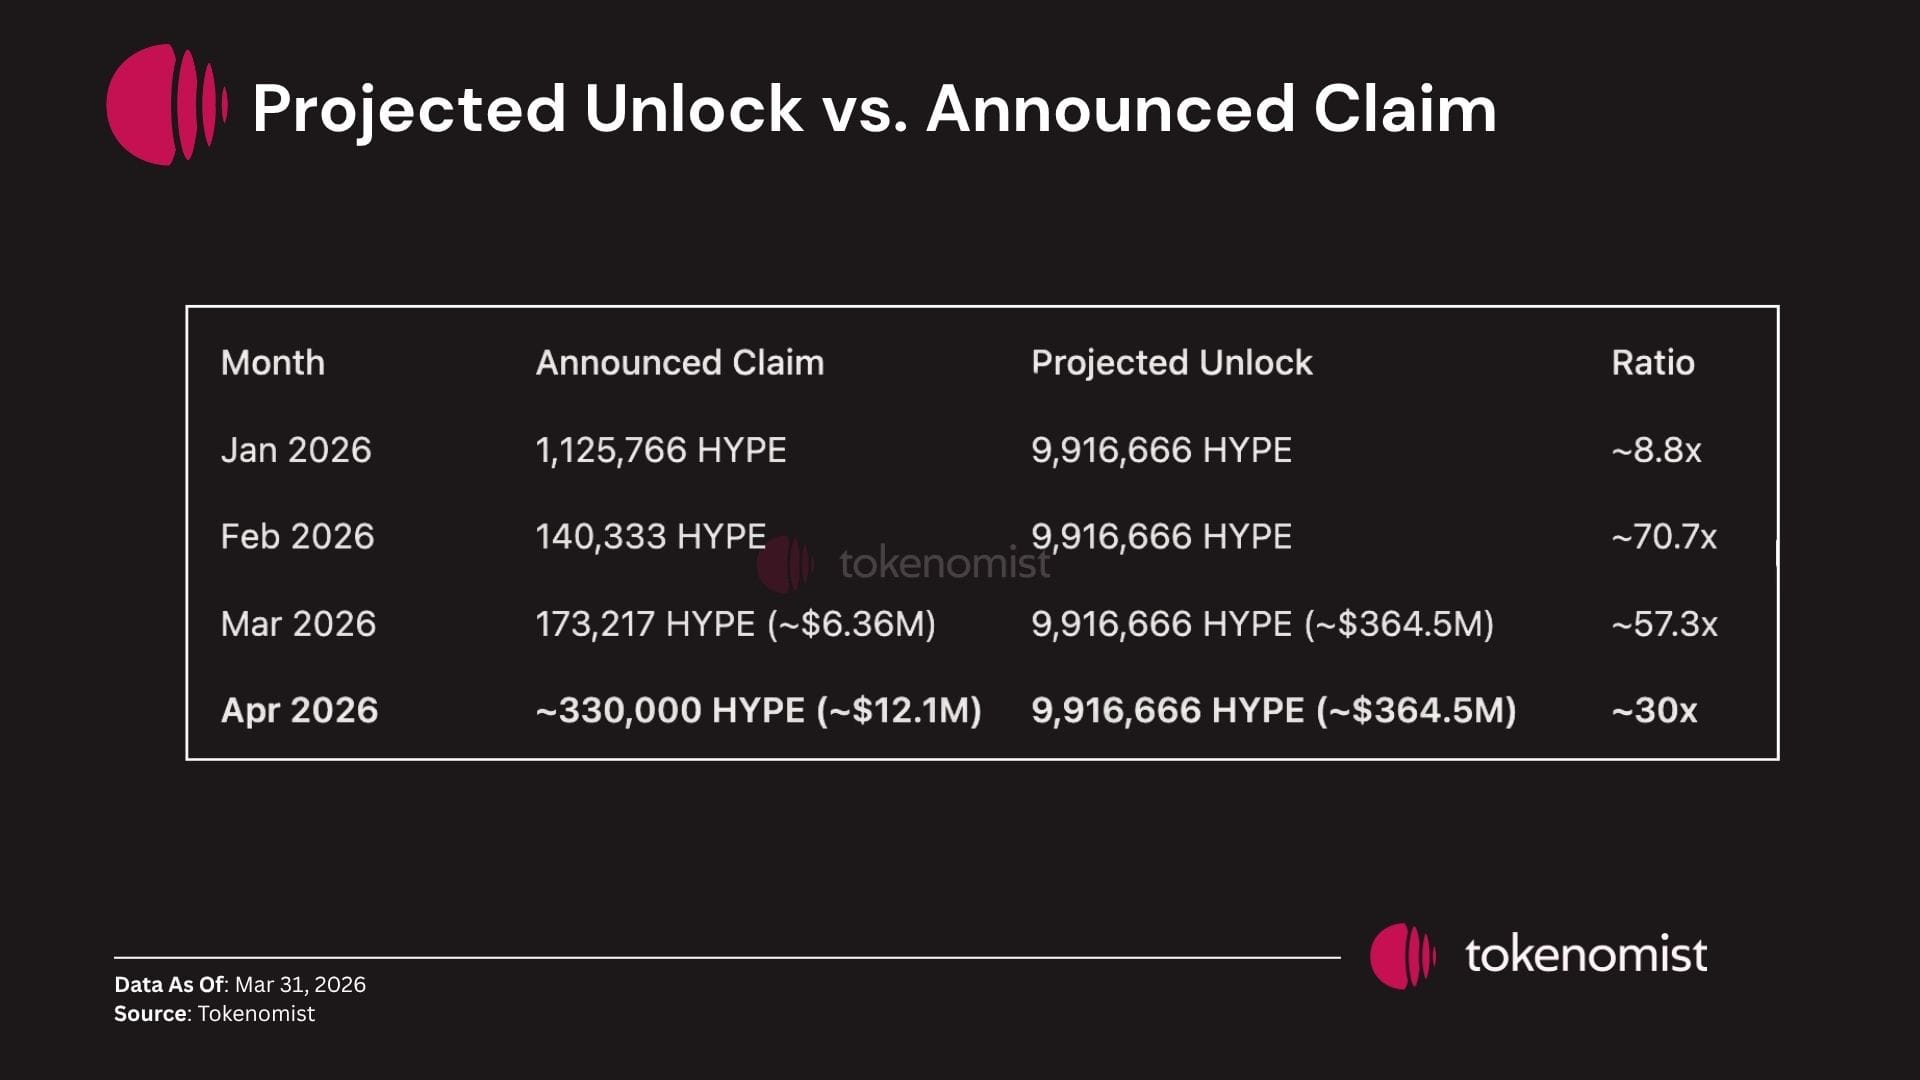Click the pink Tokenomist logo top-left

(x=166, y=104)
